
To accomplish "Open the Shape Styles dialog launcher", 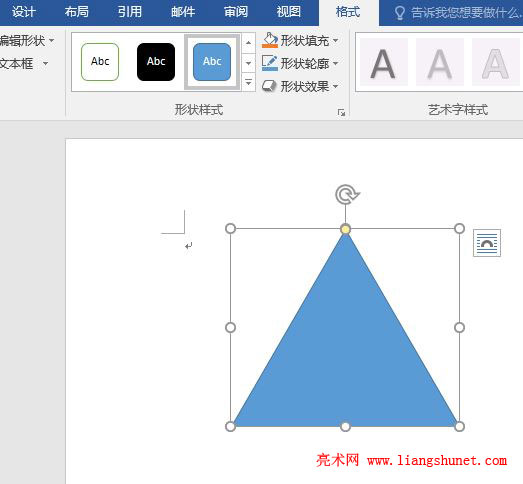I will coord(341,113).
